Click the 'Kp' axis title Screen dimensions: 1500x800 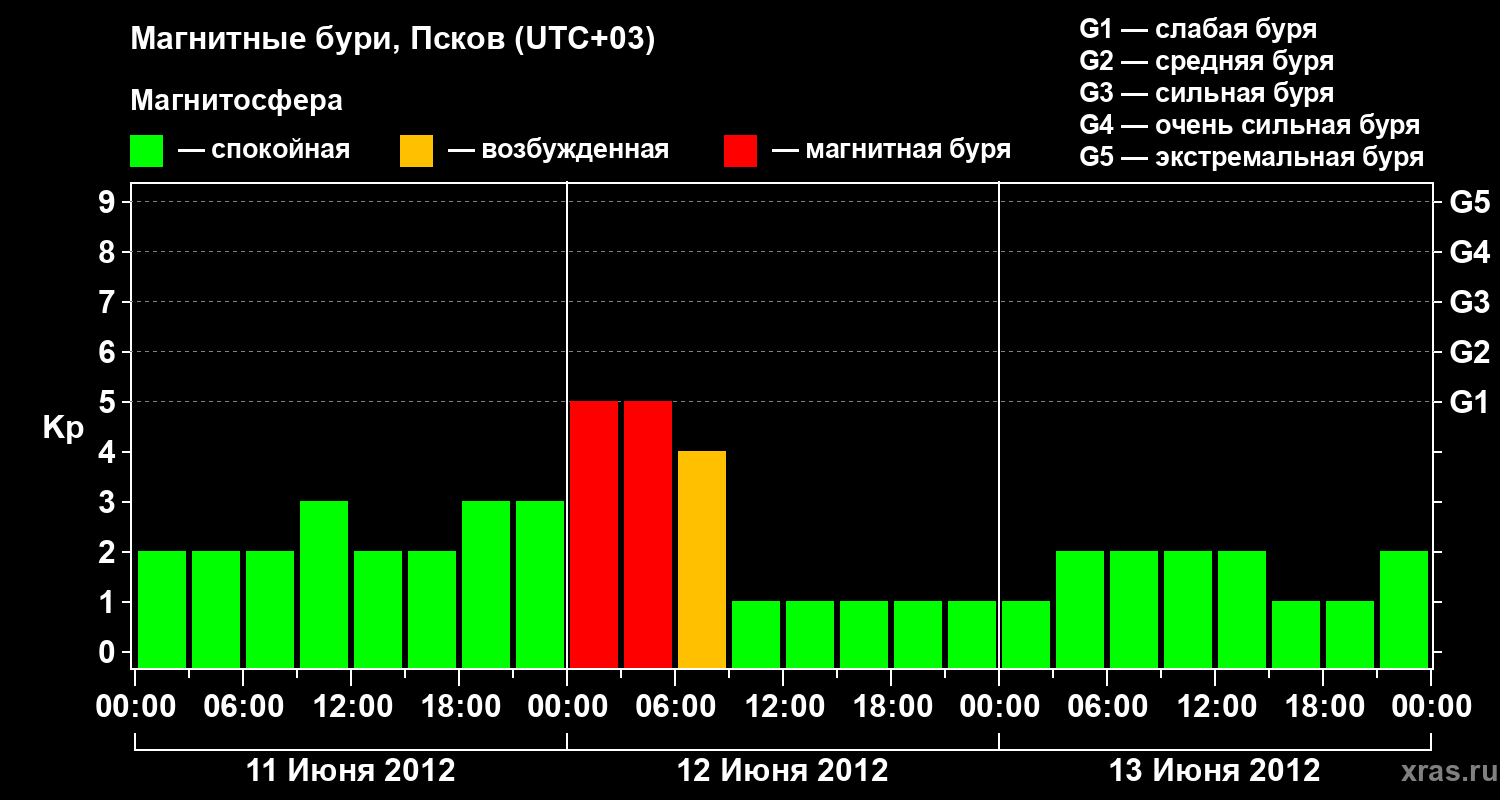[x=63, y=428]
